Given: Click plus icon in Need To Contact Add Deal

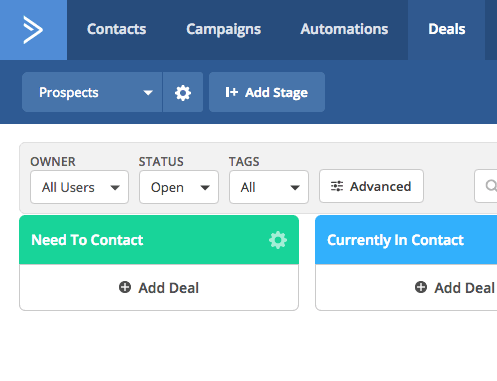Looking at the screenshot, I should 125,287.
